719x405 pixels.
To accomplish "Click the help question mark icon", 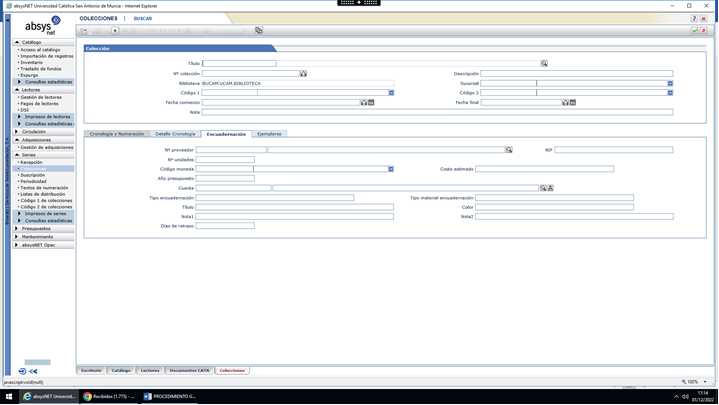I will (694, 18).
